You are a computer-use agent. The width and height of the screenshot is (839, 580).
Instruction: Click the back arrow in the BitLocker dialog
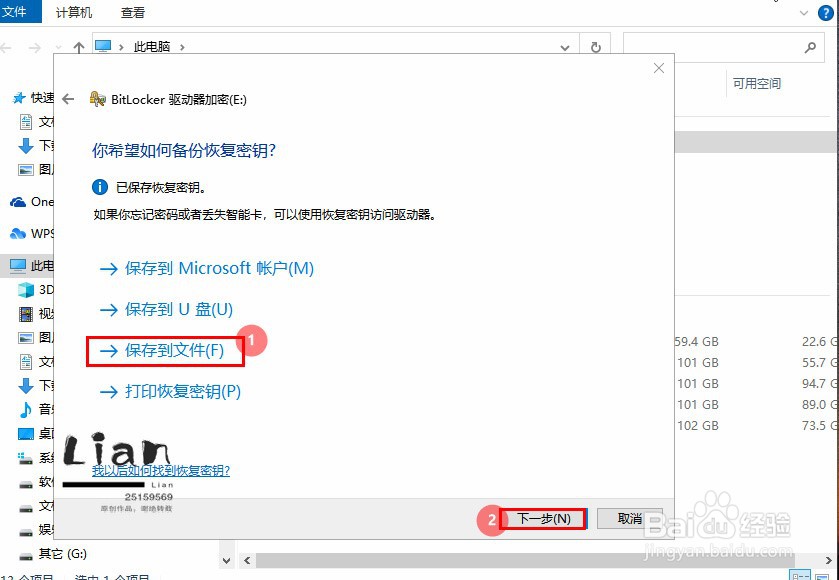click(x=67, y=99)
